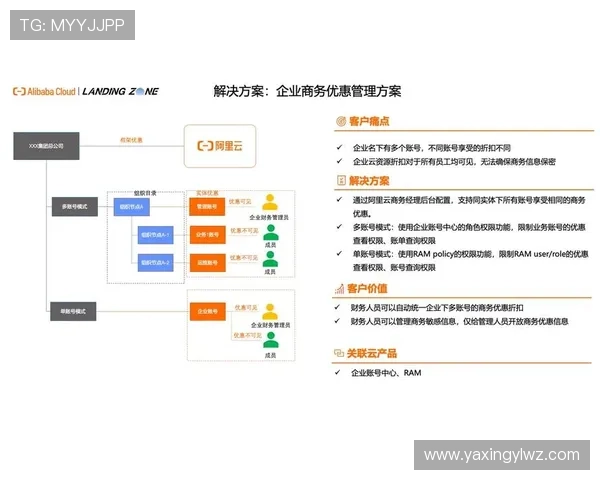Click the LANDING ZONE logo text
This screenshot has width=600, height=480.
pyautogui.click(x=121, y=91)
